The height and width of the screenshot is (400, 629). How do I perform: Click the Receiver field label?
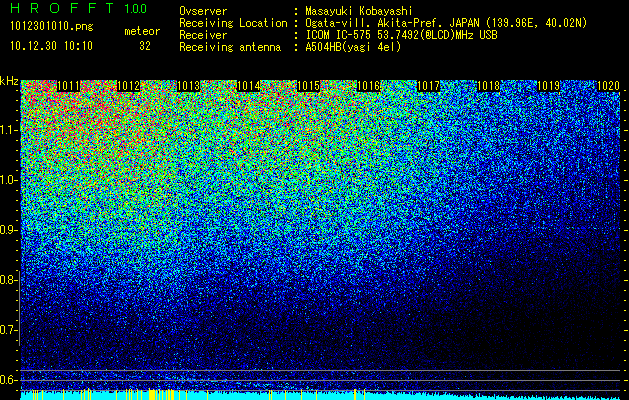[203, 35]
